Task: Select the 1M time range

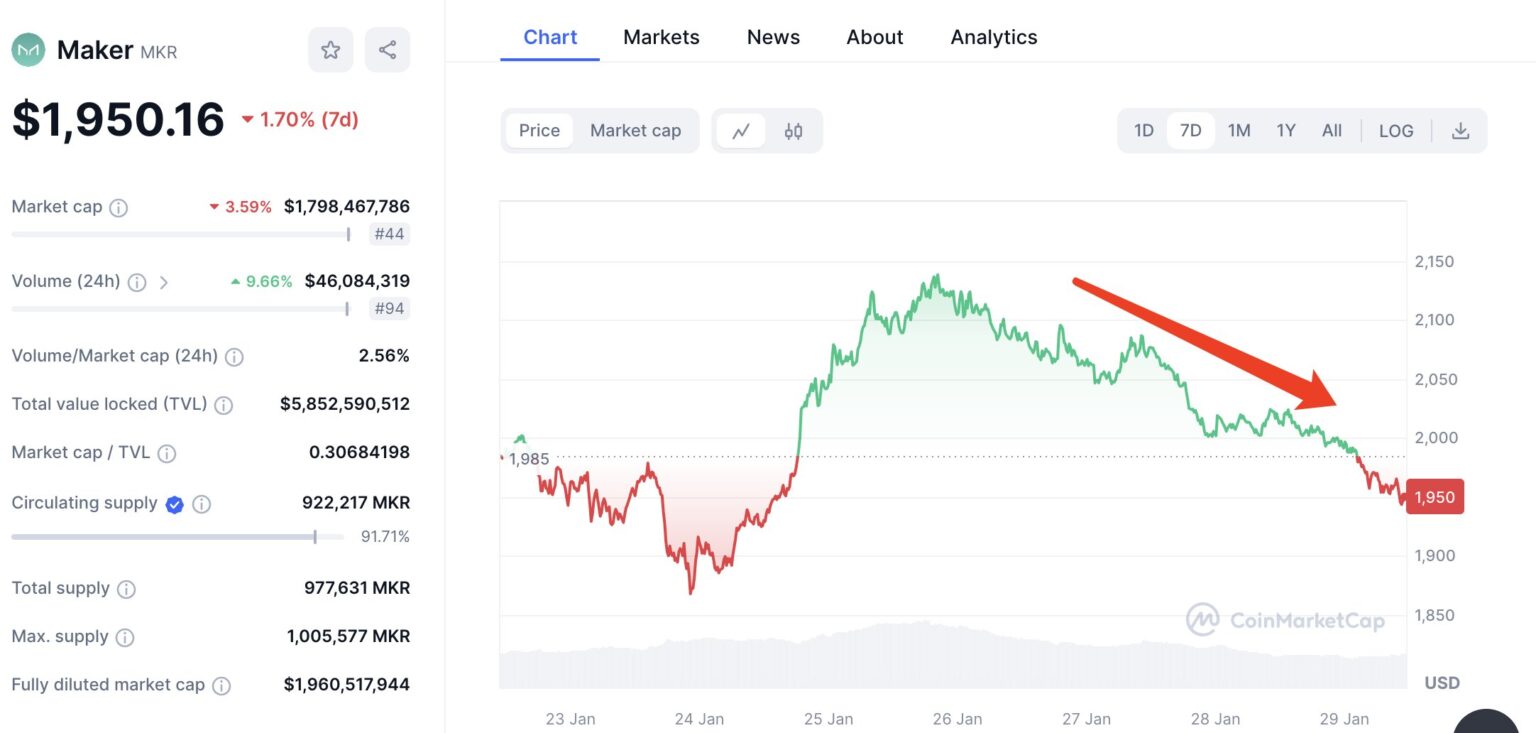Action: (x=1239, y=131)
